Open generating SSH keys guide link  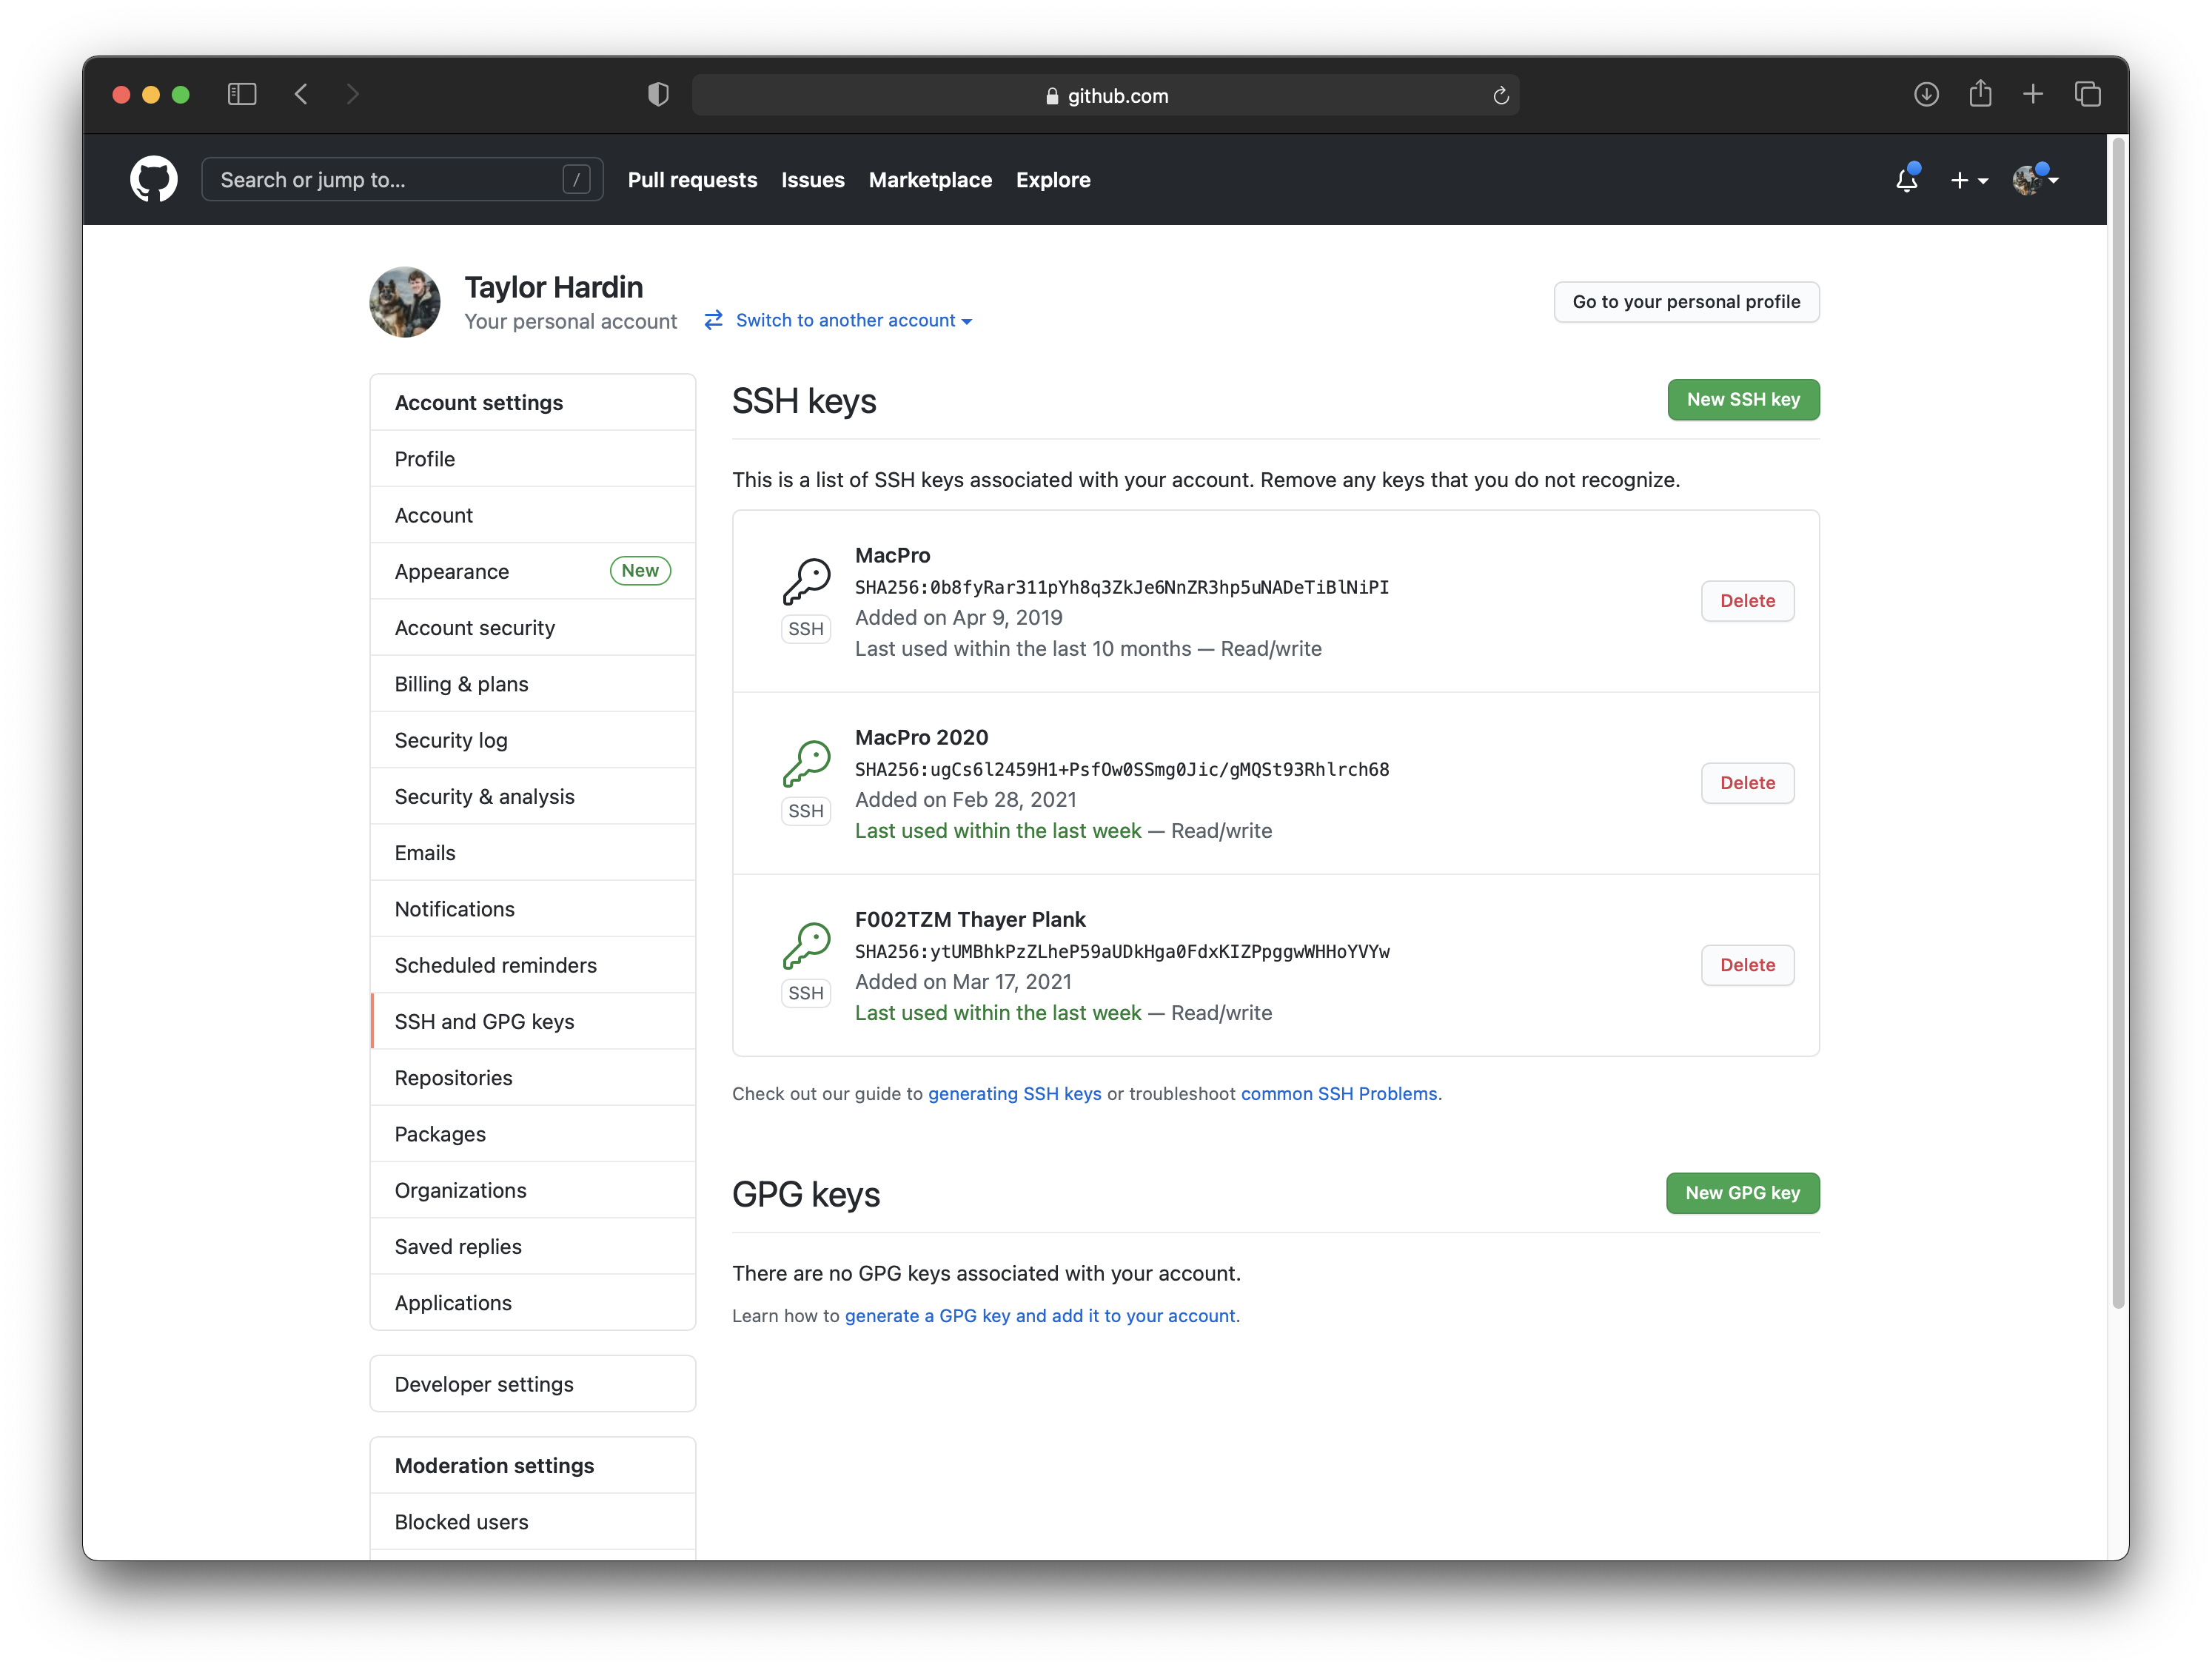point(1014,1094)
